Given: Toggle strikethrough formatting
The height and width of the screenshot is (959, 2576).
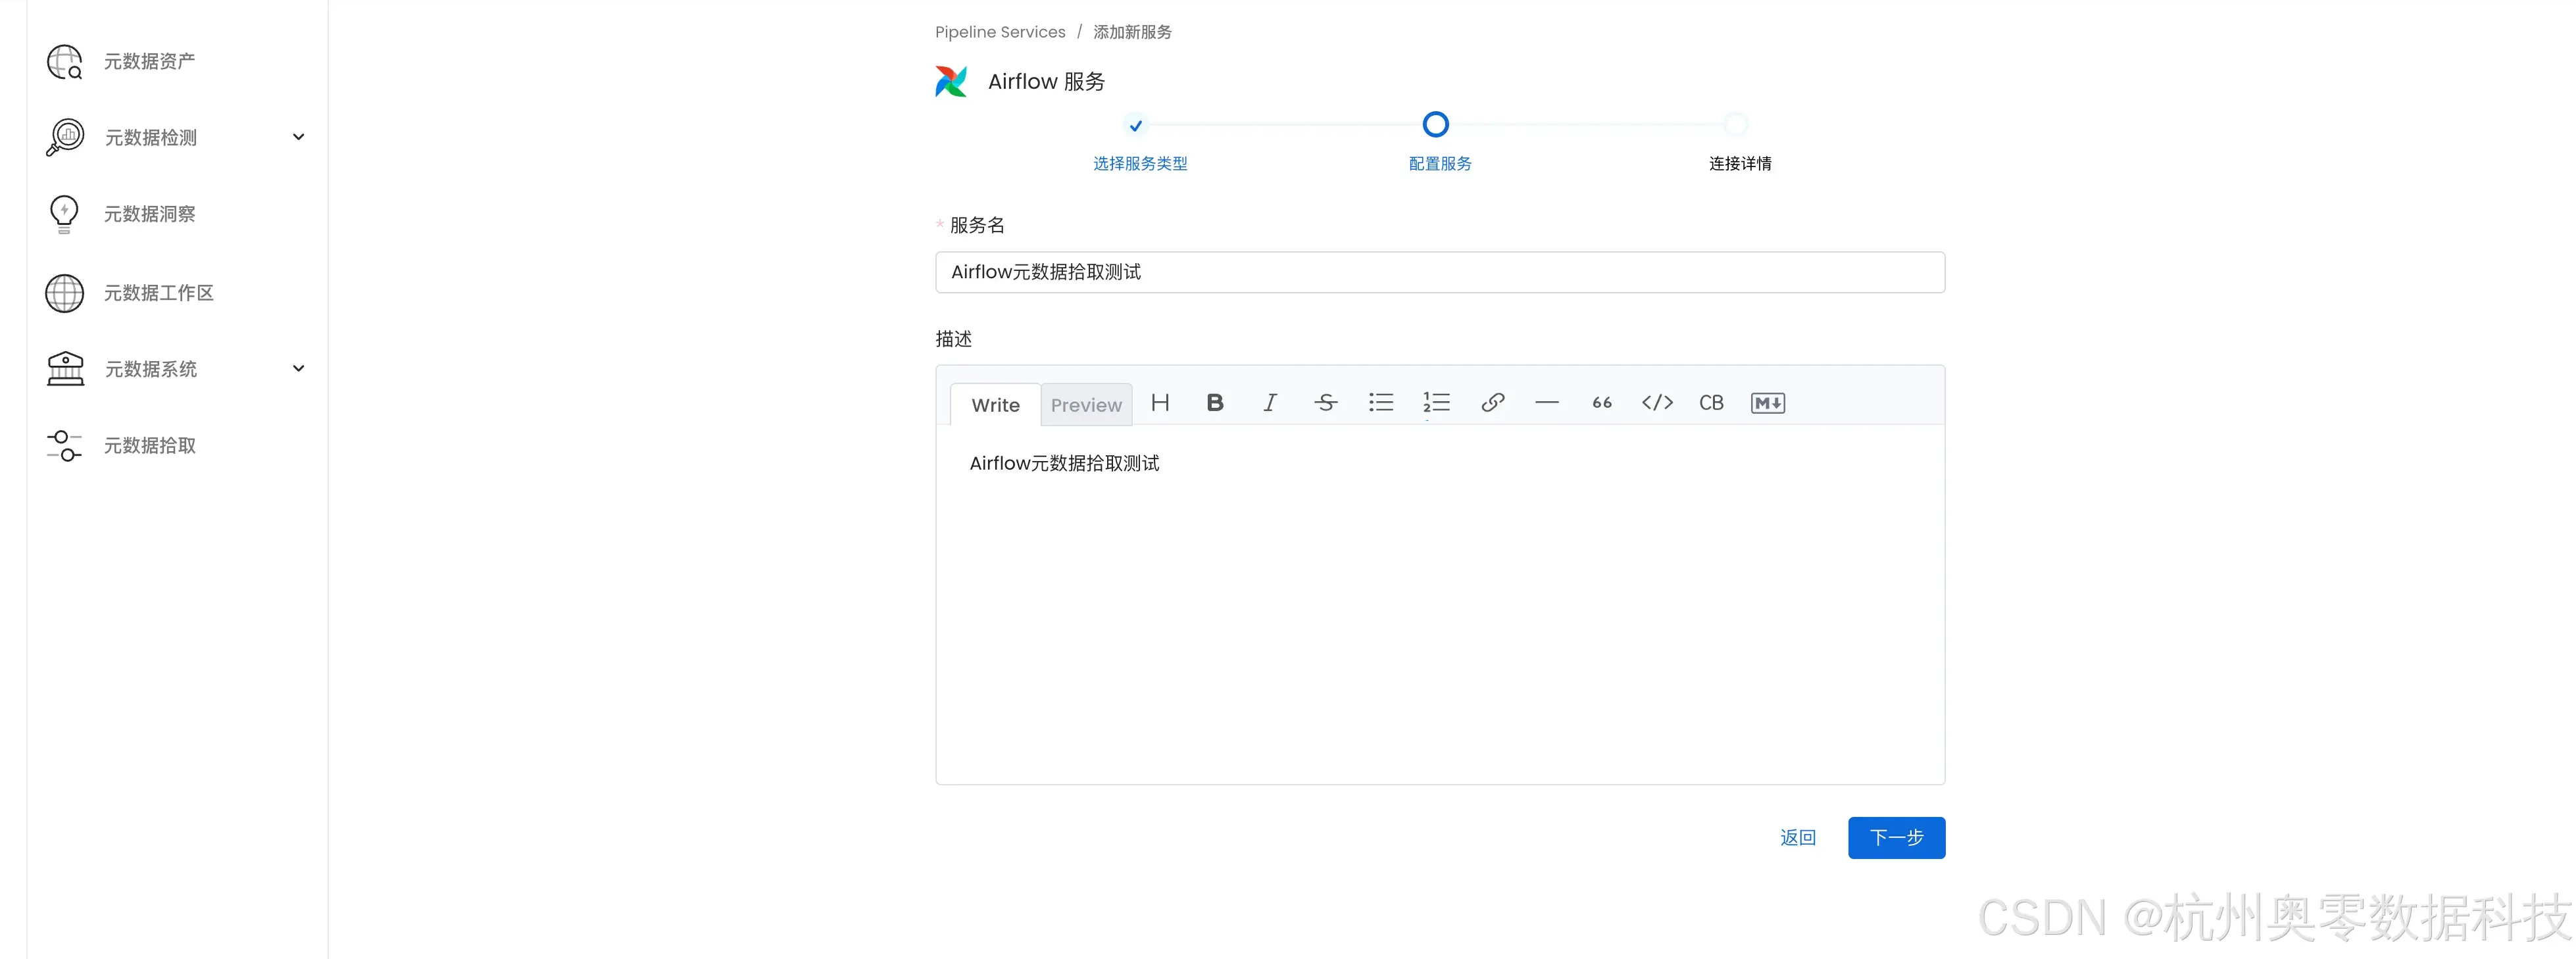Looking at the screenshot, I should coord(1325,403).
